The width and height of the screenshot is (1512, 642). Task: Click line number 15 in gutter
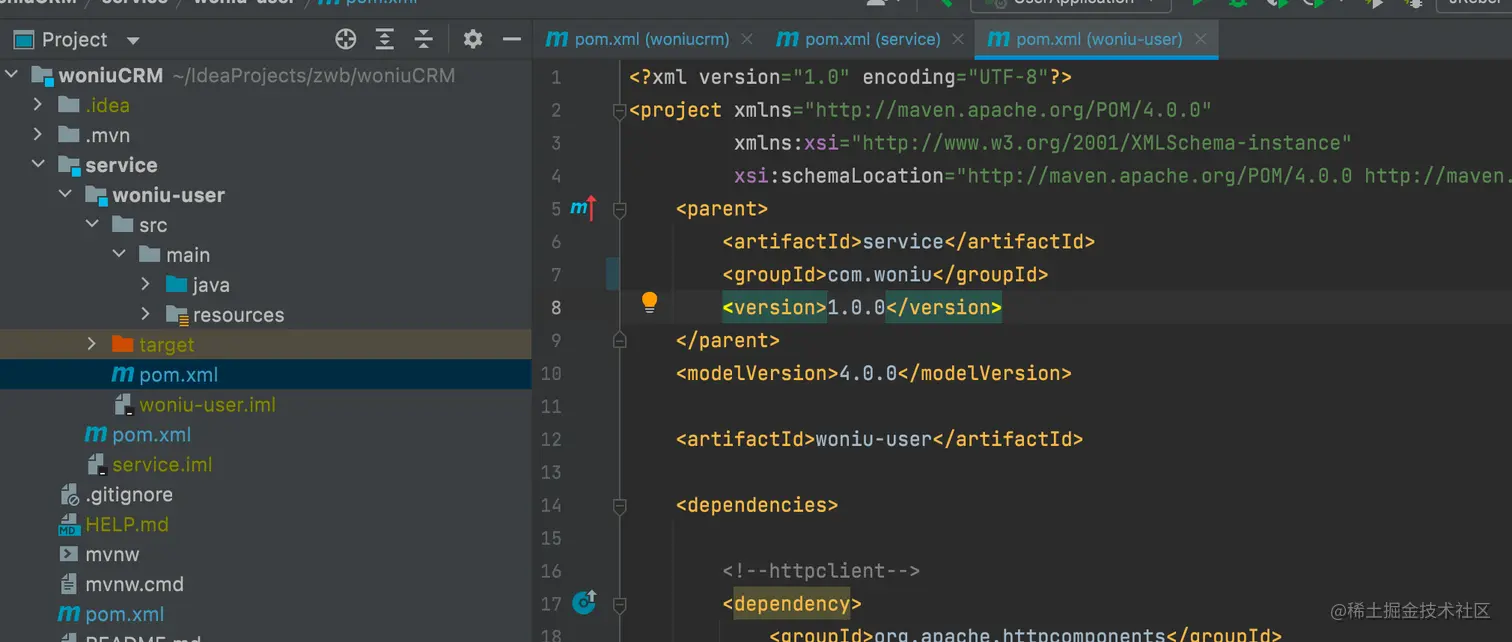(x=551, y=538)
